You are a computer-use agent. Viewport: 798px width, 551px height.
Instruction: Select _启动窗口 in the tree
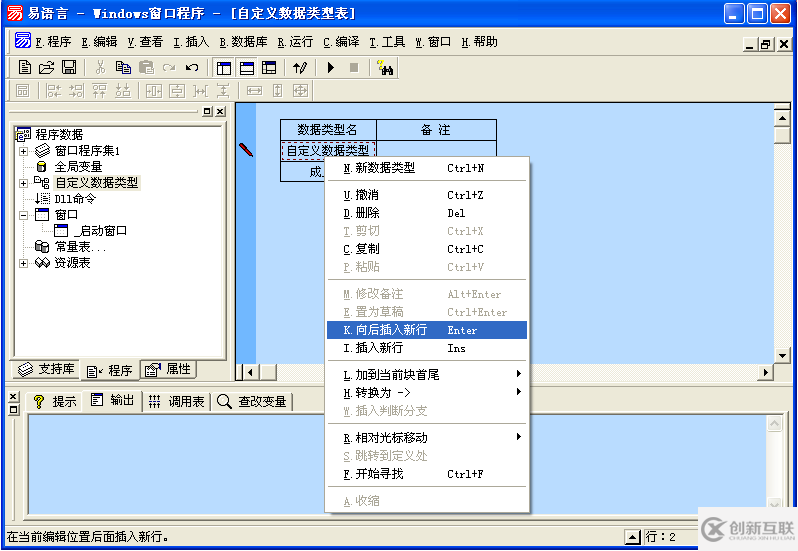100,231
